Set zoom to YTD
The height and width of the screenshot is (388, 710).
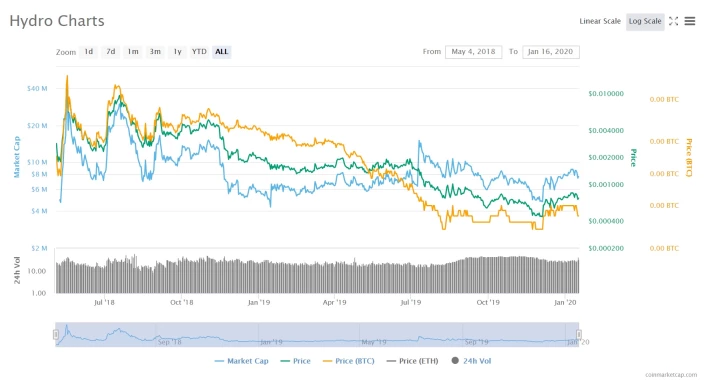pyautogui.click(x=199, y=52)
